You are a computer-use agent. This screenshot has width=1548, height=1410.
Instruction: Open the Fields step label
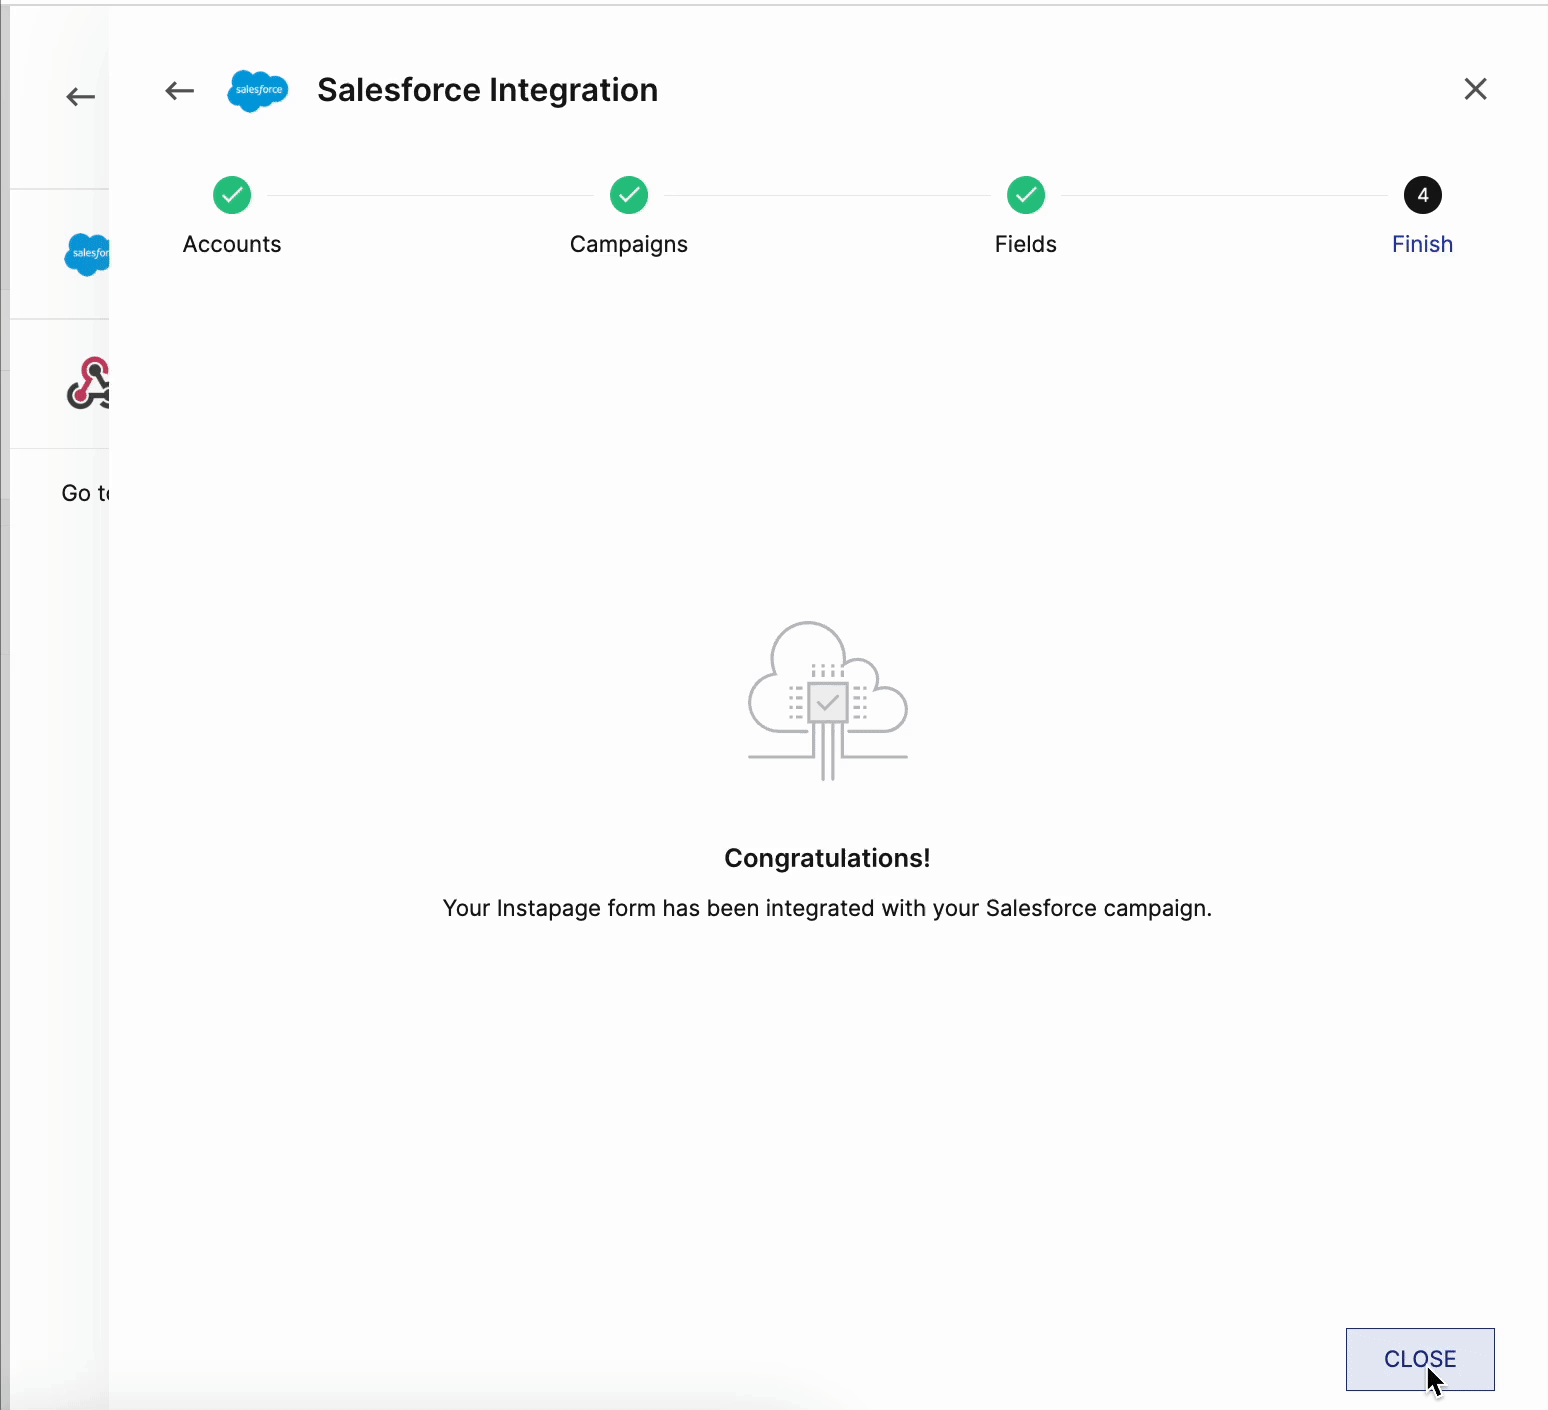[1026, 244]
